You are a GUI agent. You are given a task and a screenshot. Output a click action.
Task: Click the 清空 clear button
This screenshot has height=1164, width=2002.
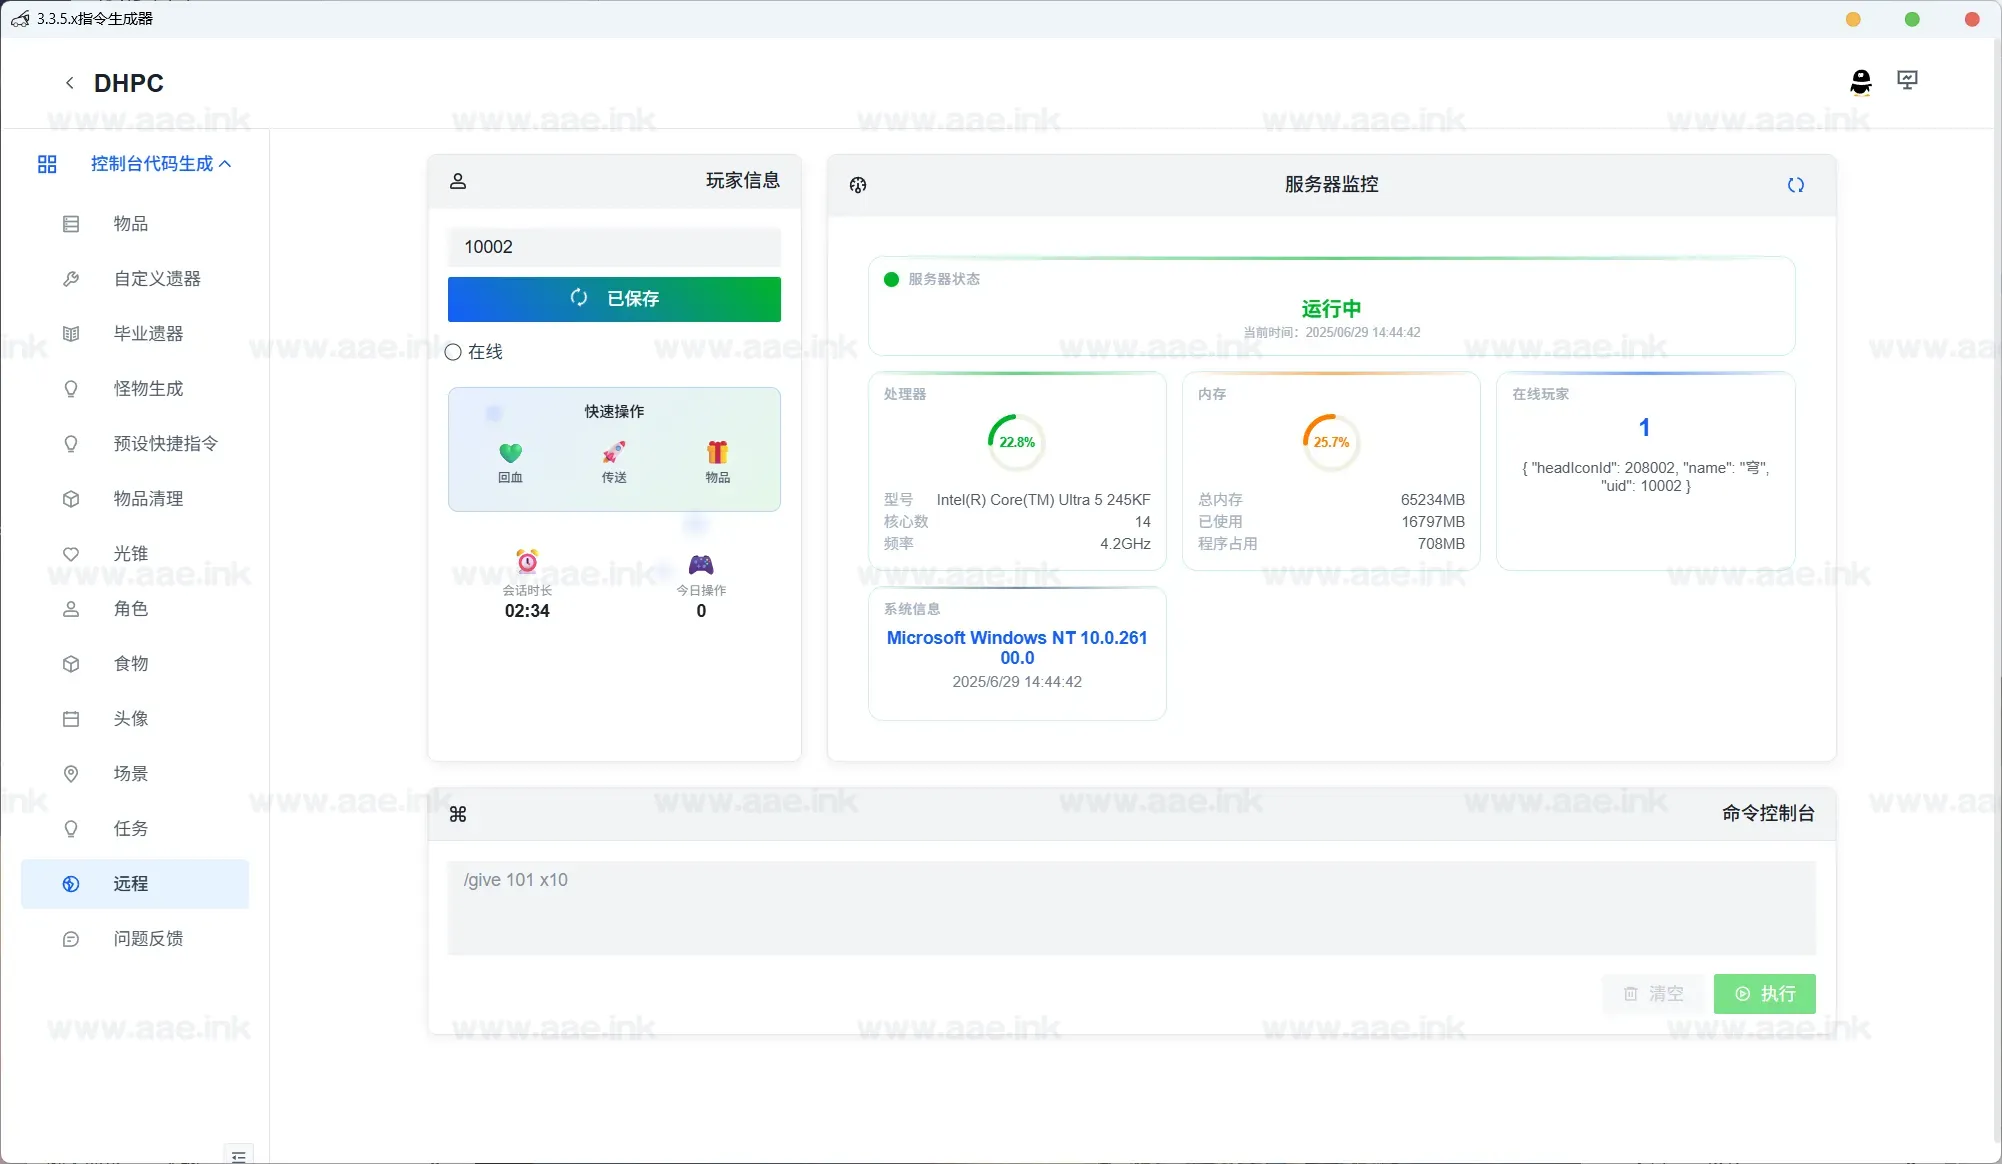pyautogui.click(x=1653, y=994)
